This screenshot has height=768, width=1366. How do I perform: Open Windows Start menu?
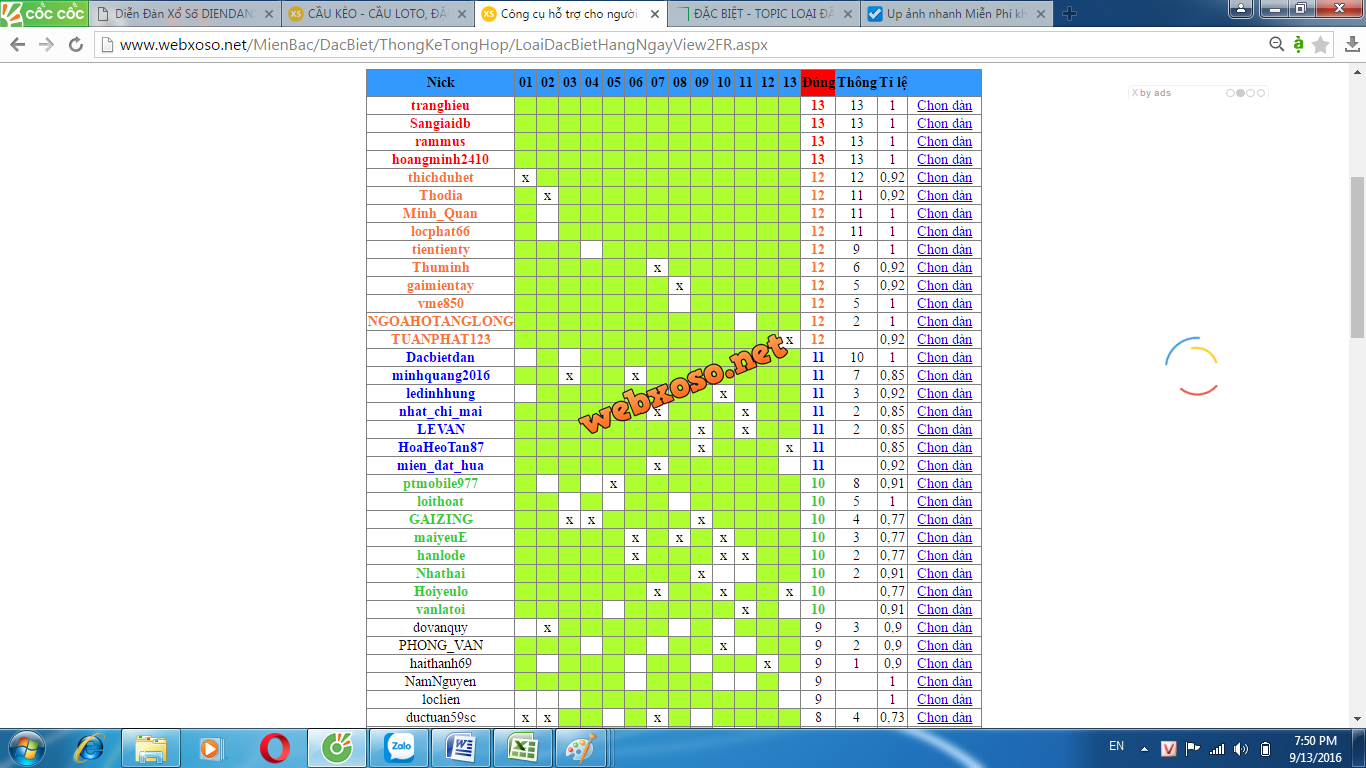click(26, 748)
